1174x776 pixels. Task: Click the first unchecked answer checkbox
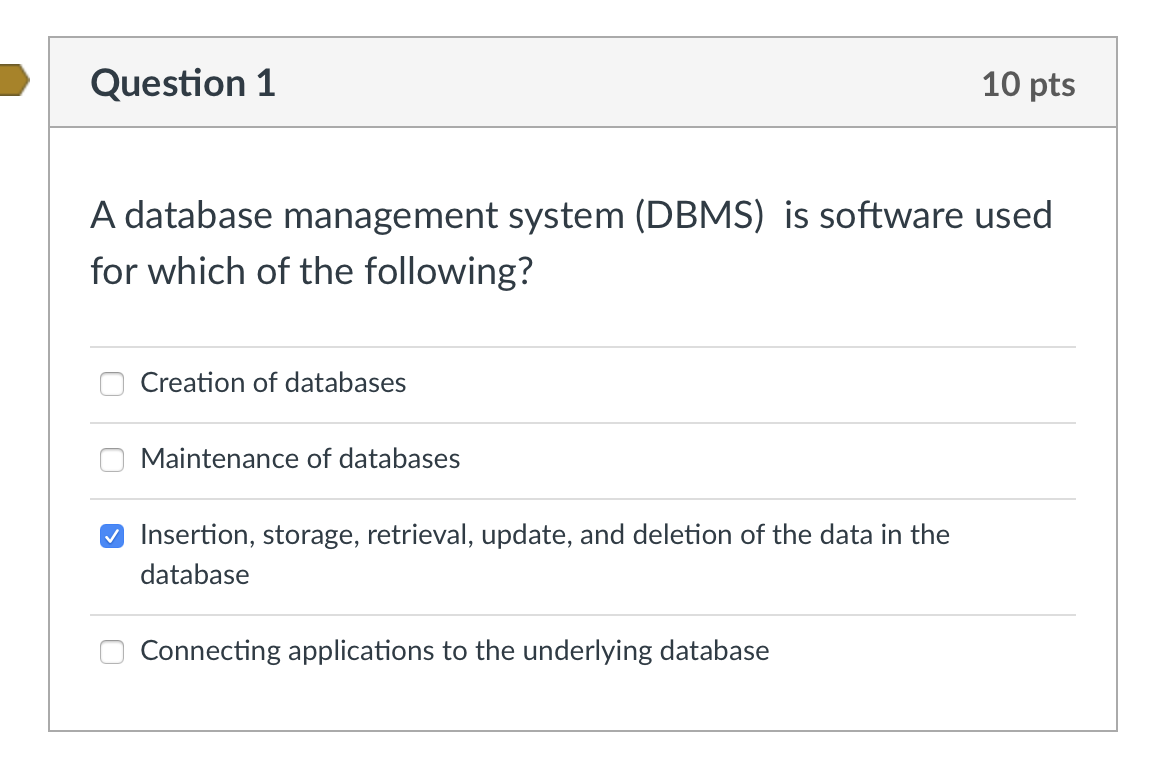pyautogui.click(x=111, y=384)
